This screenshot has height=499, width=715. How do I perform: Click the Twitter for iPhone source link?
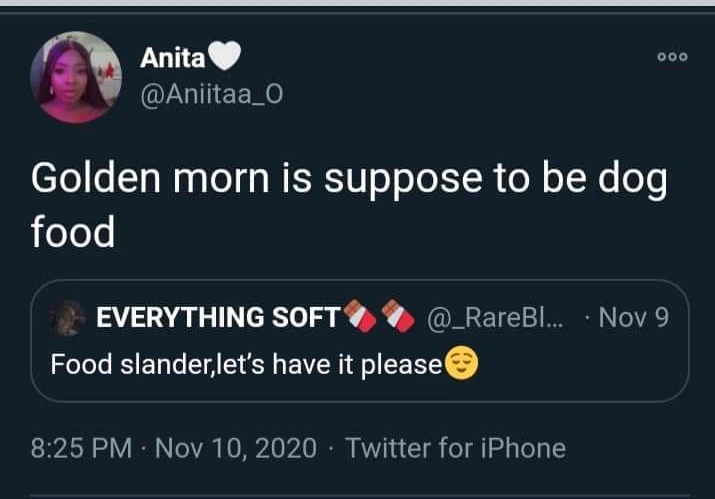coord(455,445)
